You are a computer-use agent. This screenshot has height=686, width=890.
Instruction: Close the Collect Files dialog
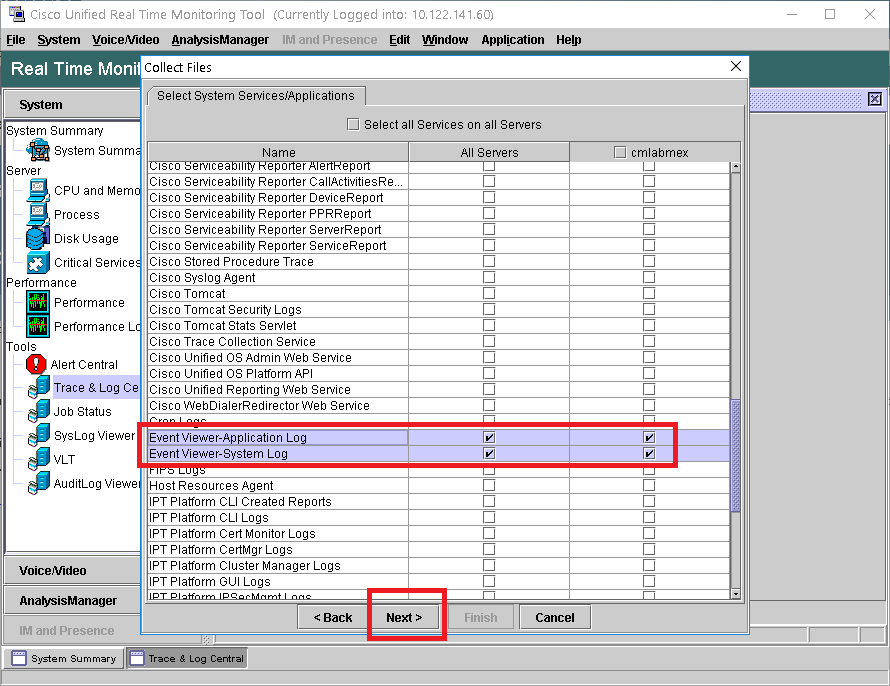click(x=736, y=66)
